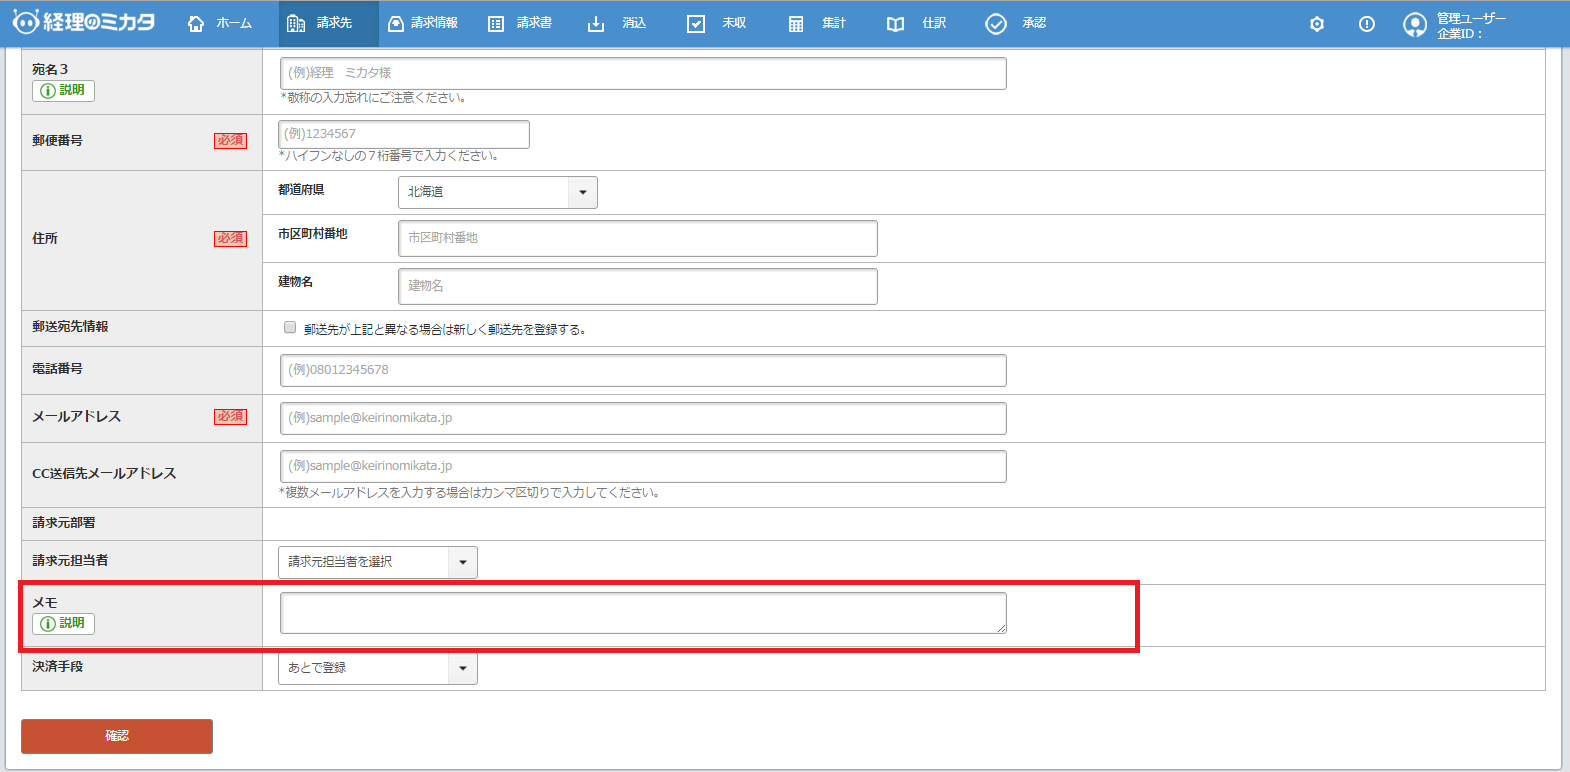
Task: Enable separate mailing address checkbox
Action: tap(290, 328)
